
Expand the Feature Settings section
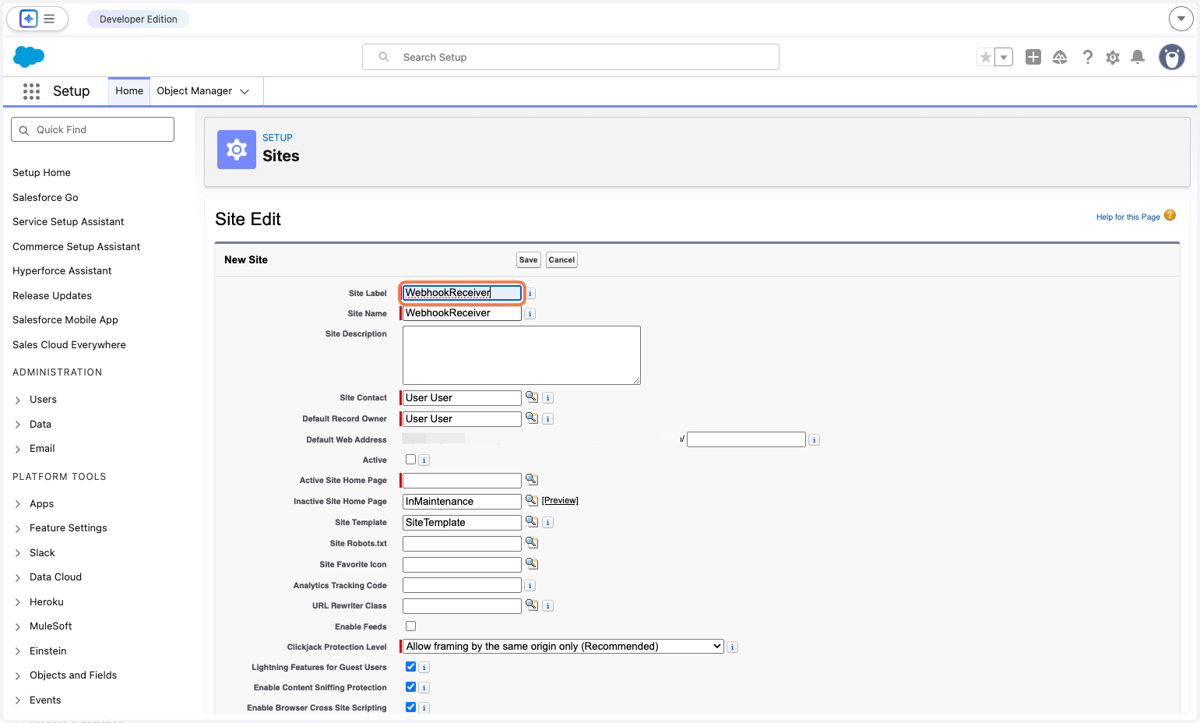[18, 528]
